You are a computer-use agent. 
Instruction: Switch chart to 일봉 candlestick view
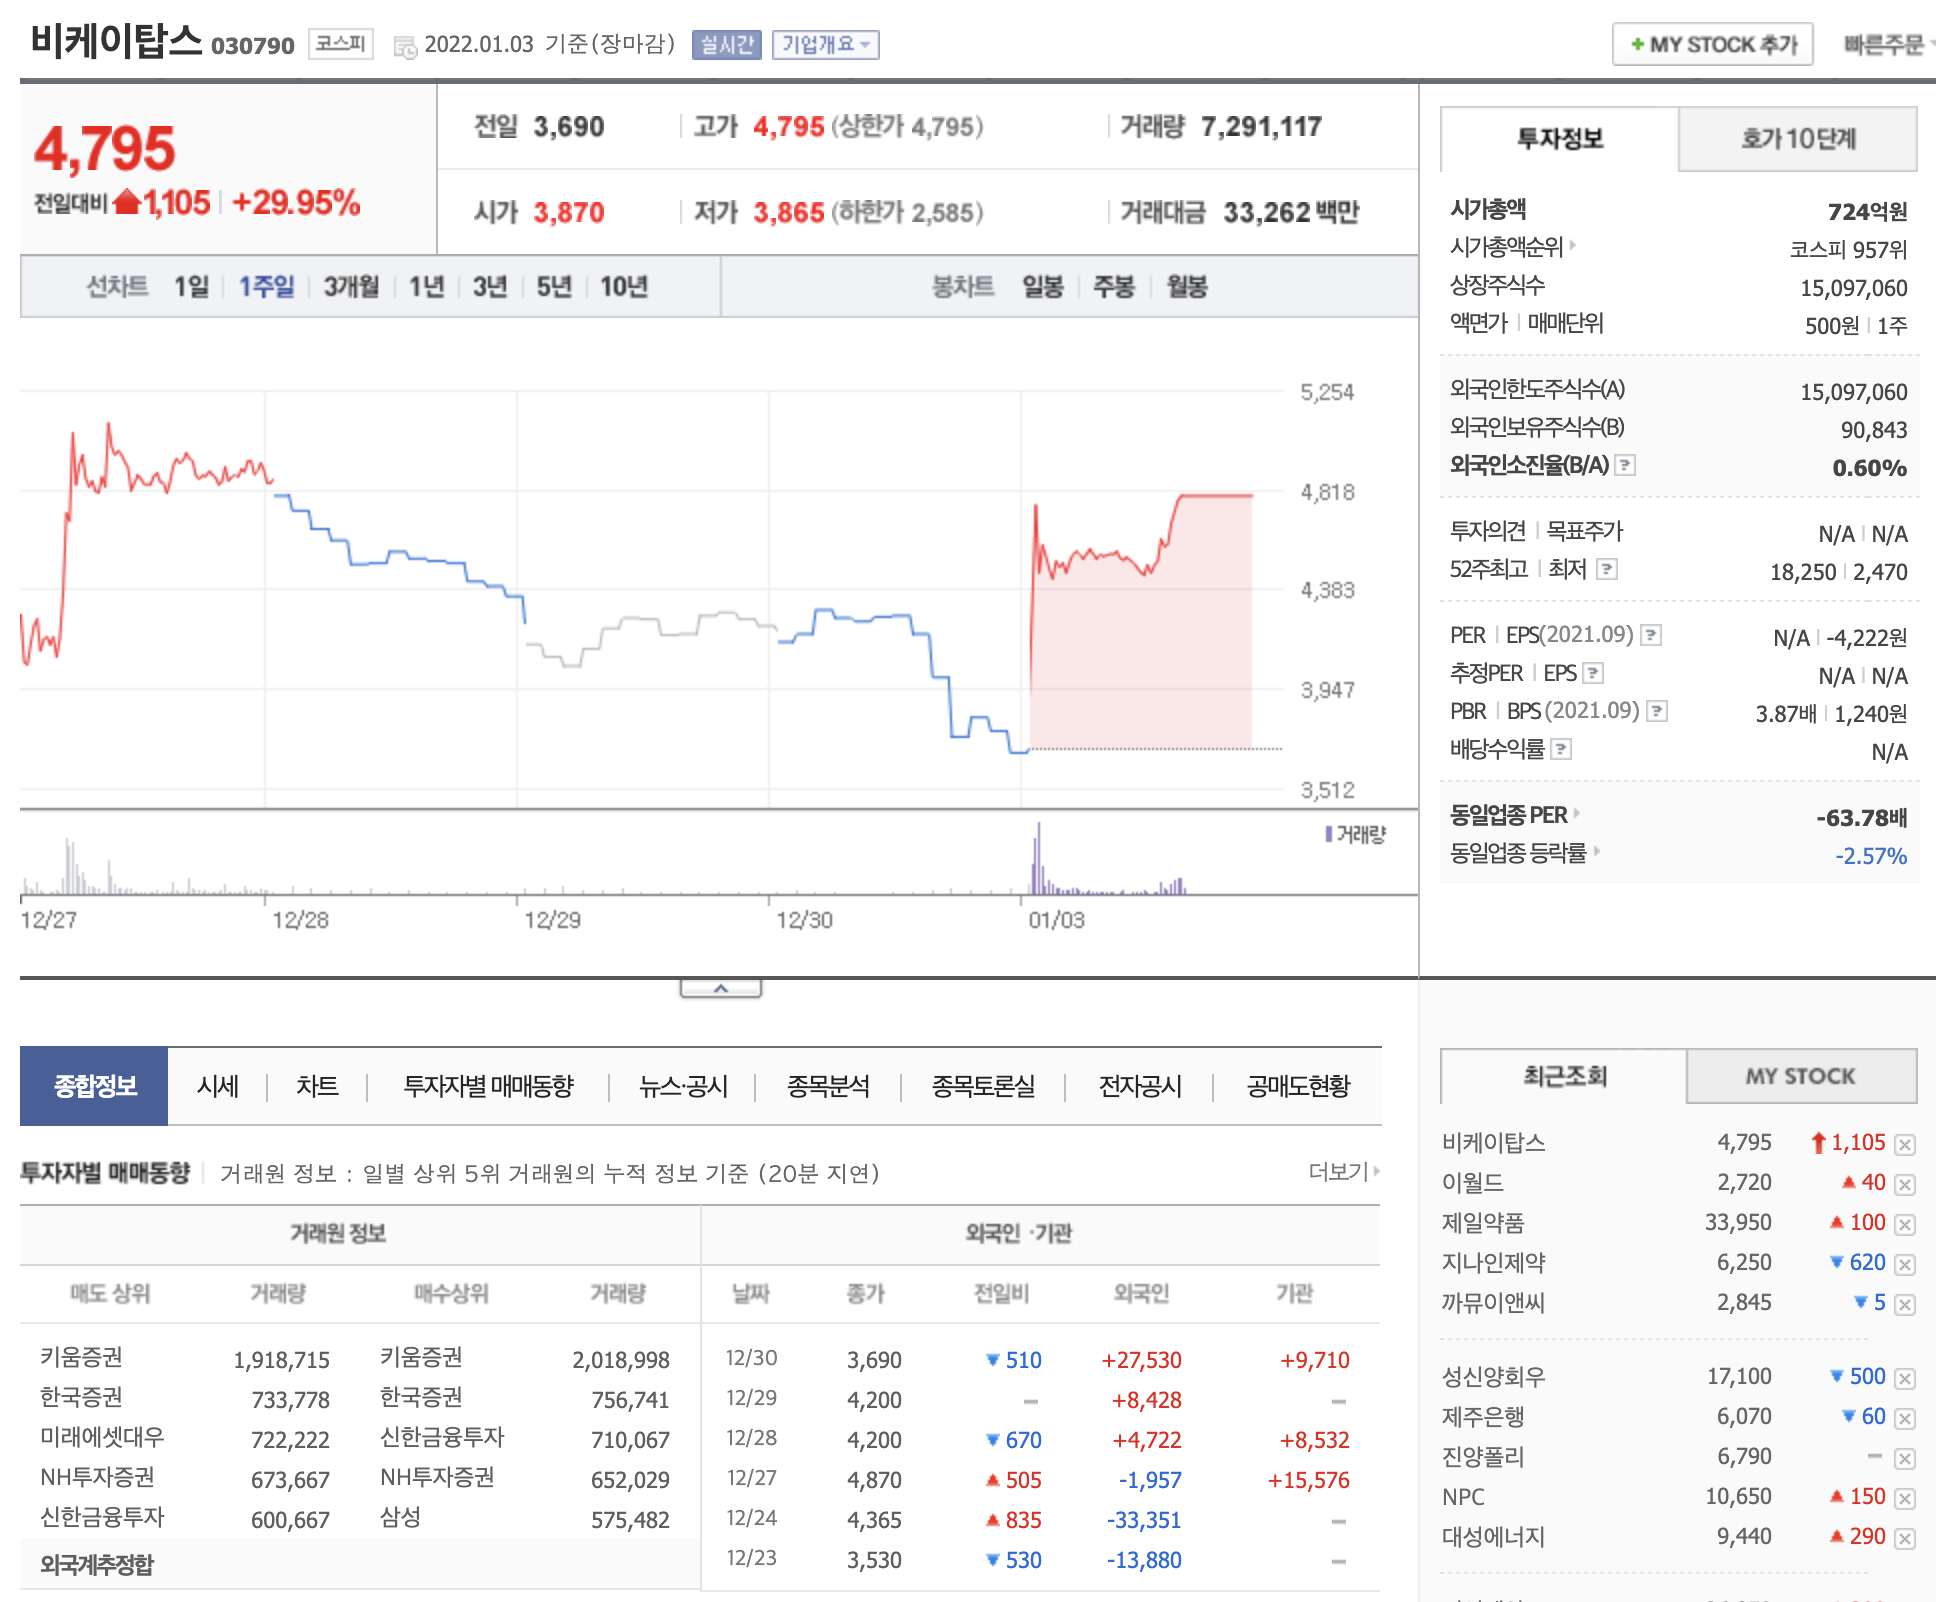tap(1042, 287)
